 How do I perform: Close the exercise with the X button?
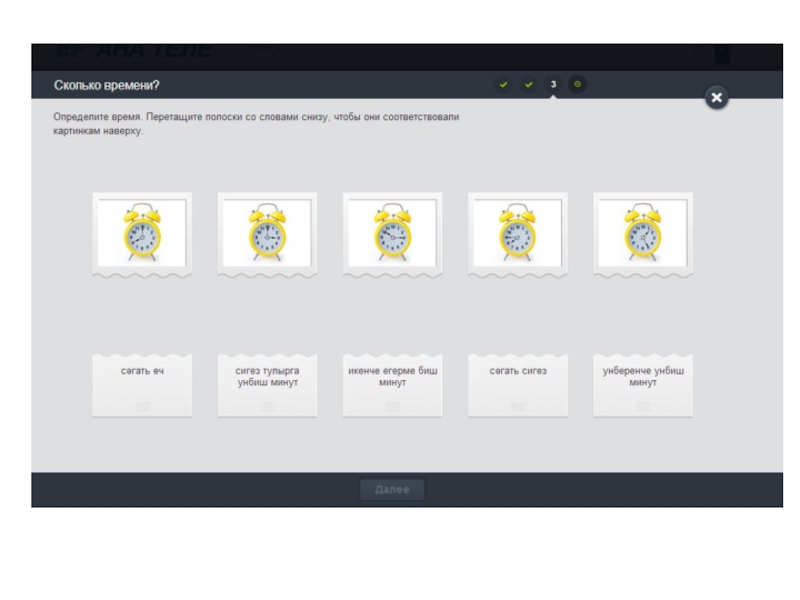click(716, 97)
